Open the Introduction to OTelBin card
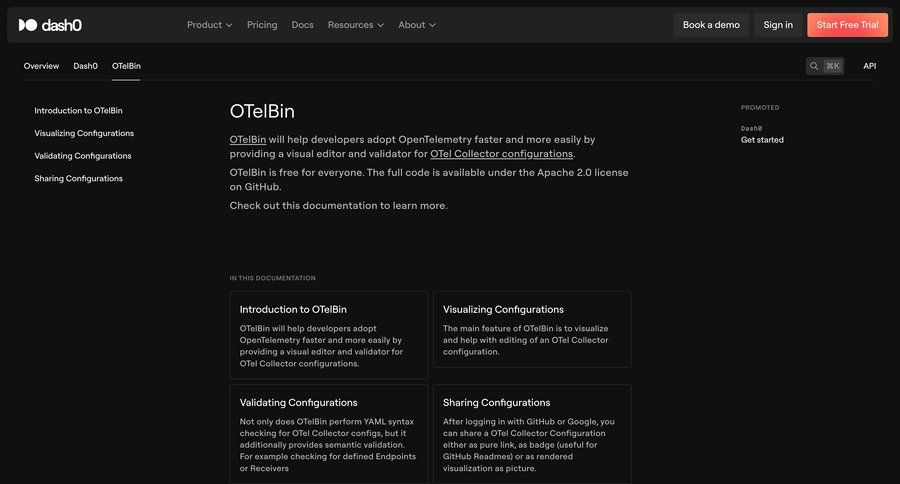 [329, 335]
